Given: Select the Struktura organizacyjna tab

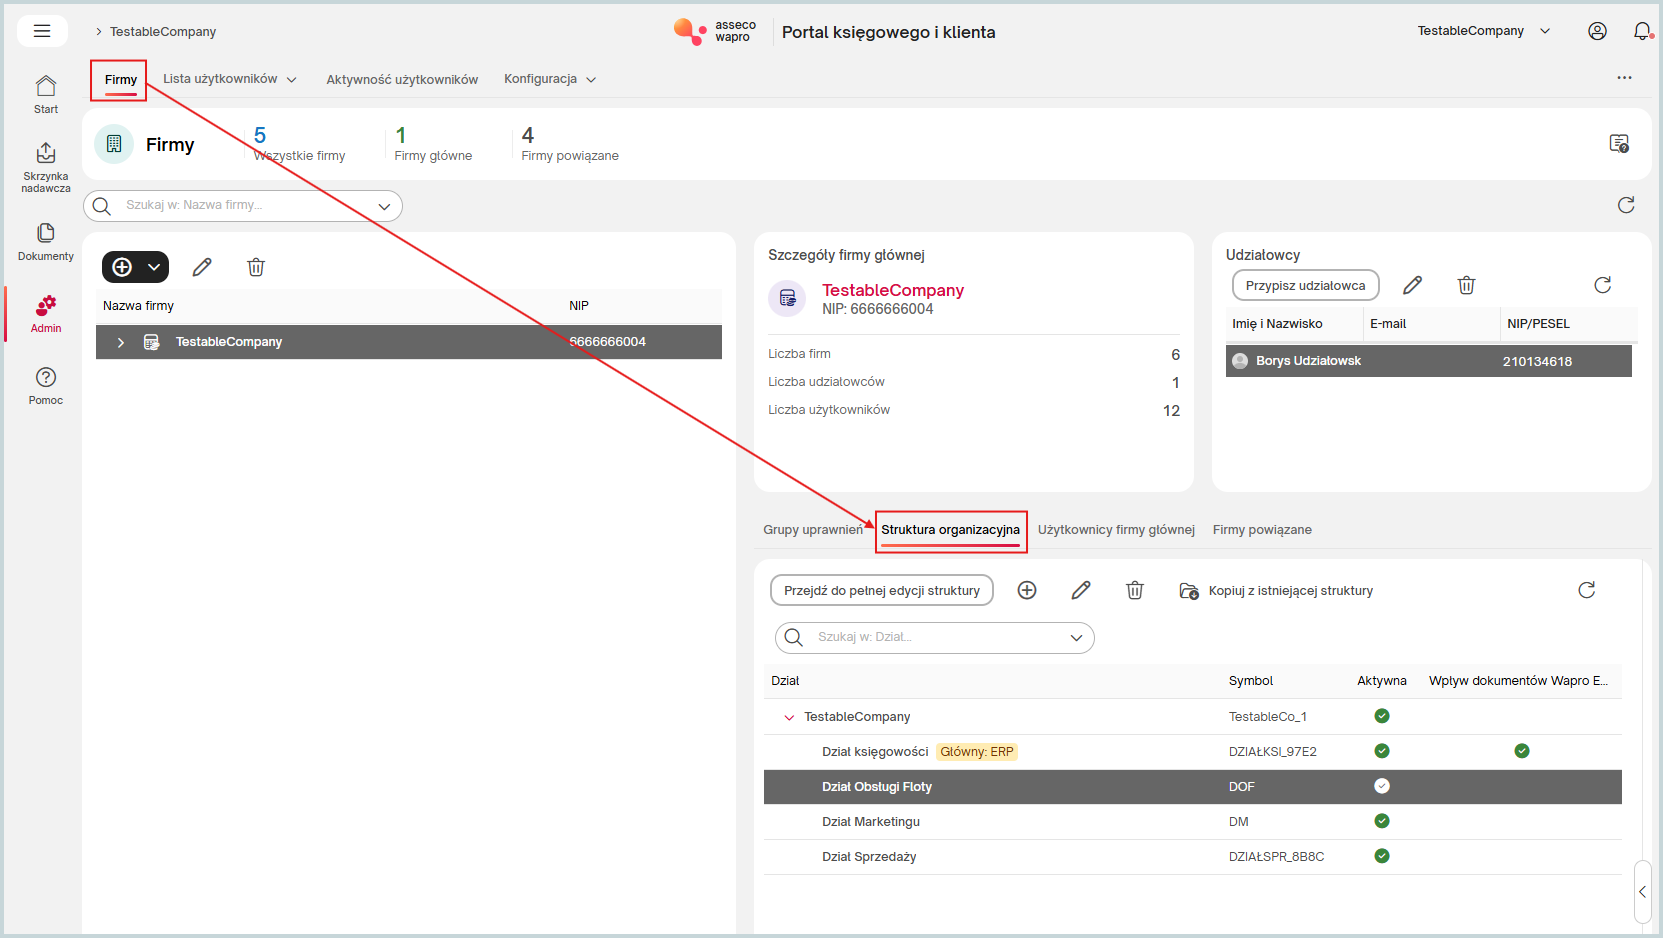Looking at the screenshot, I should coord(950,530).
